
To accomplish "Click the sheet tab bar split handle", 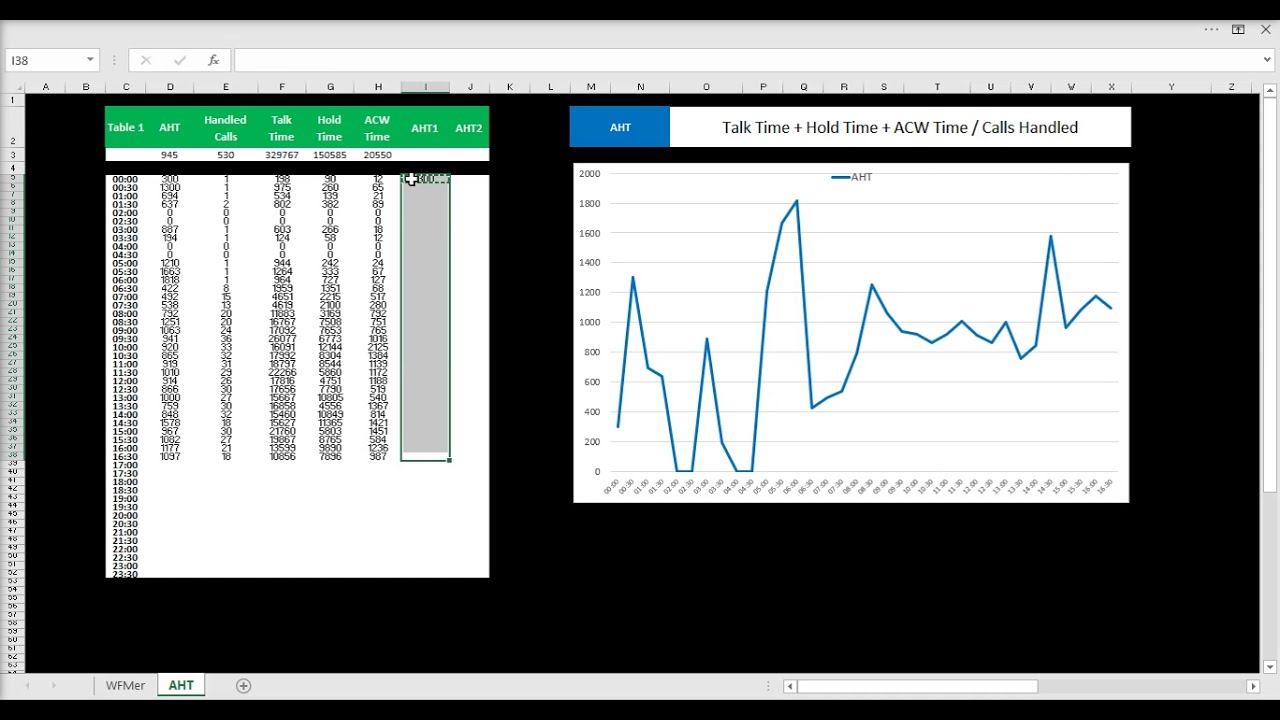I will point(769,686).
